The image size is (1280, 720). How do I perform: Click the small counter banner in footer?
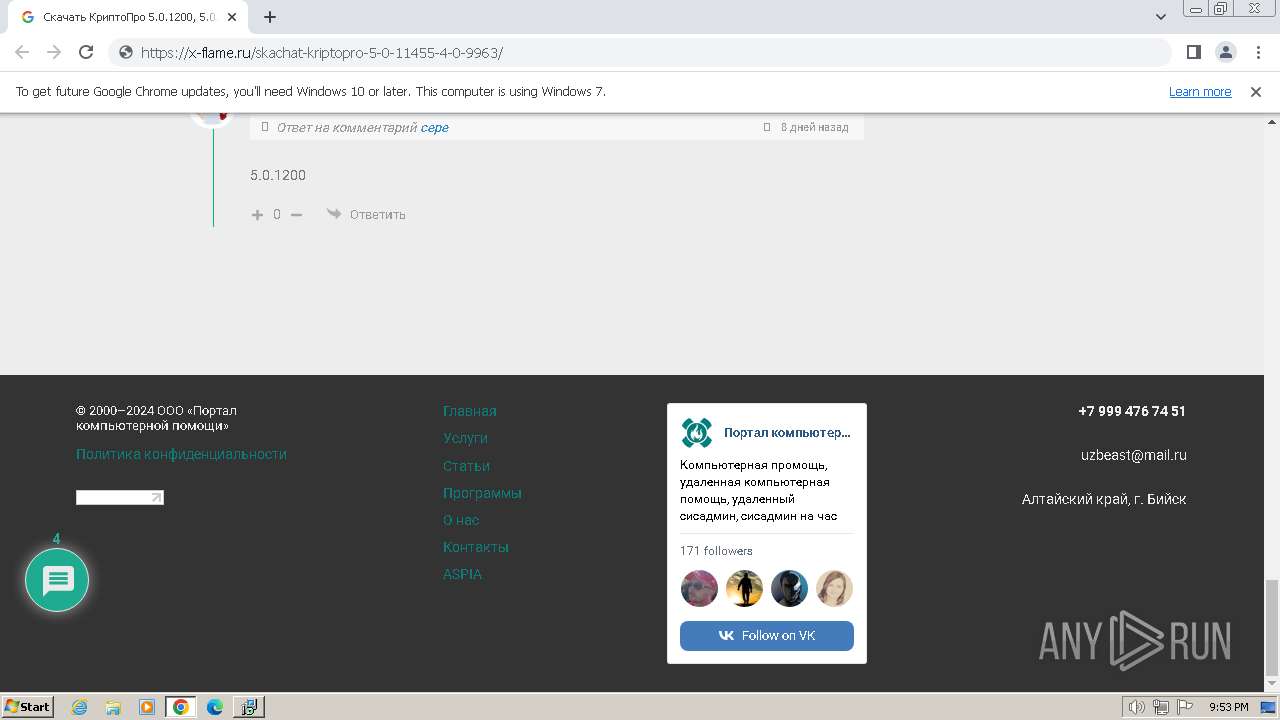pos(120,497)
